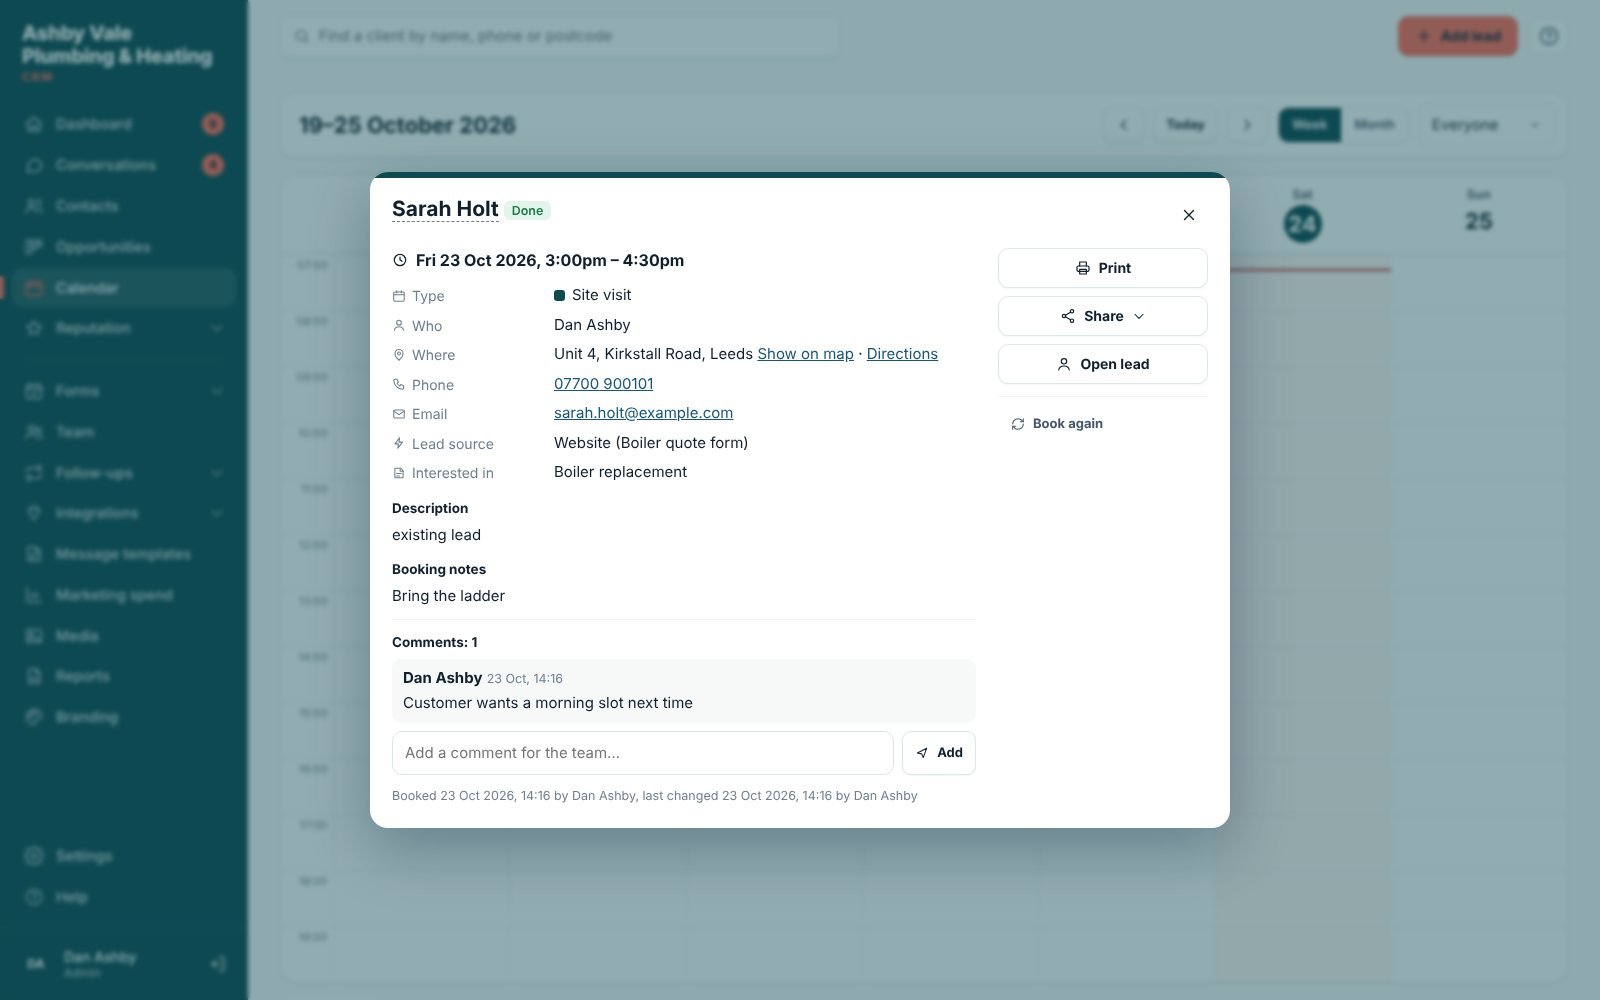
Task: Close the Sarah Holt appointment dialog
Action: 1188,215
